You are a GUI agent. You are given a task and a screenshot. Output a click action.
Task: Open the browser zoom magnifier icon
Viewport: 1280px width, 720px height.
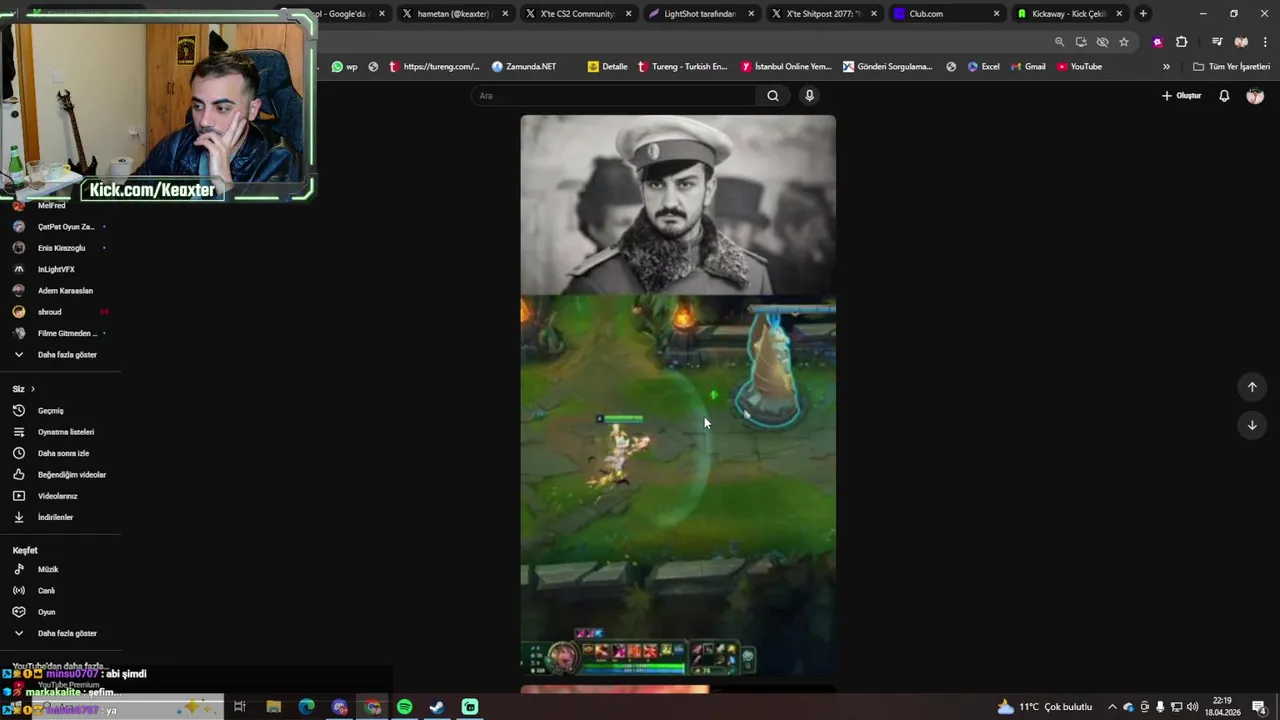pos(1059,42)
